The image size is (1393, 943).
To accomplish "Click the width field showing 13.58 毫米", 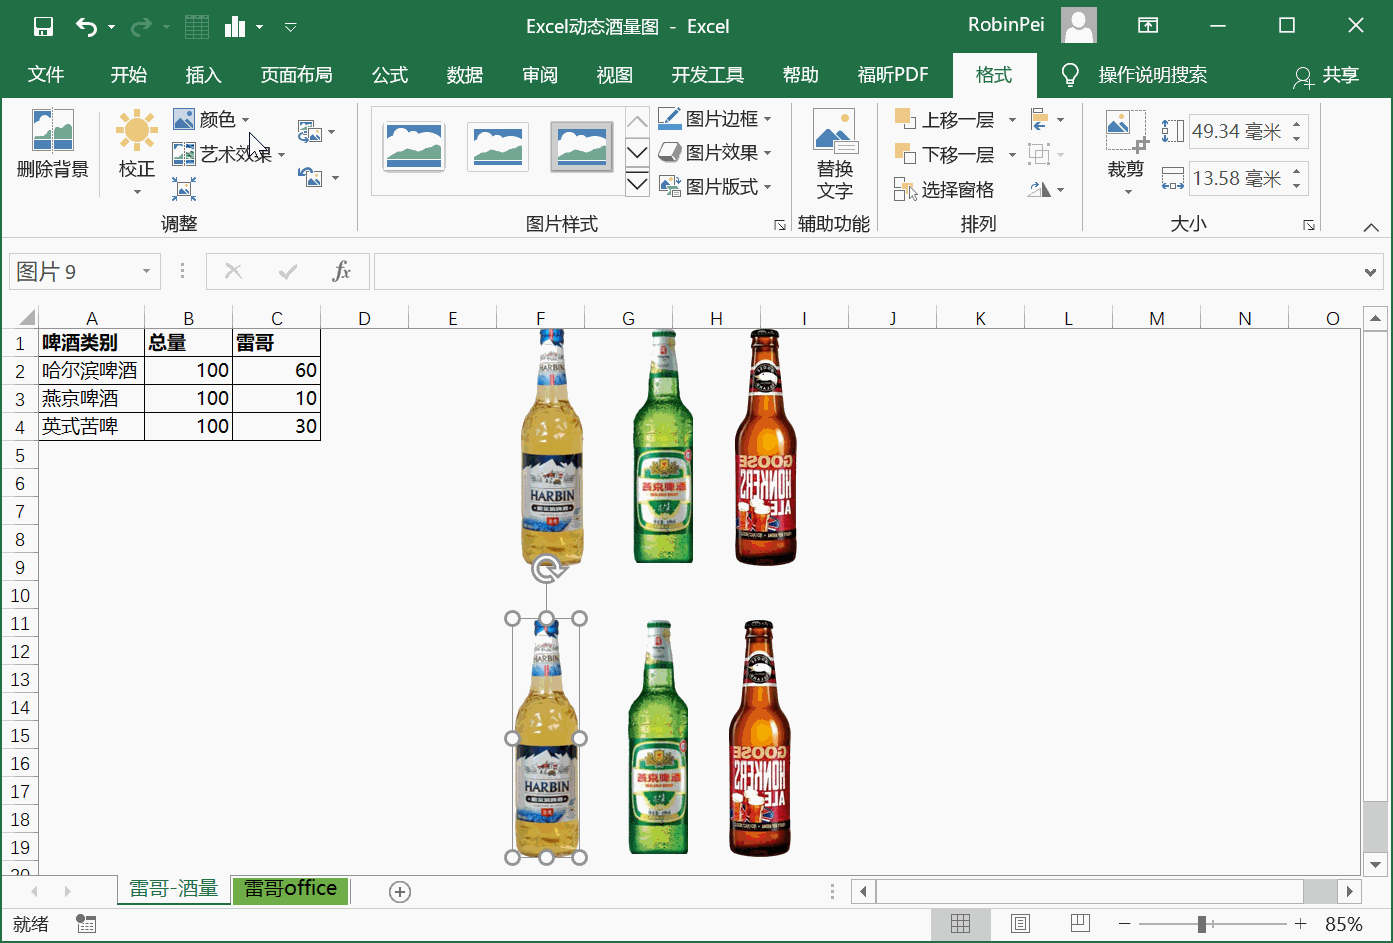I will [x=1236, y=178].
